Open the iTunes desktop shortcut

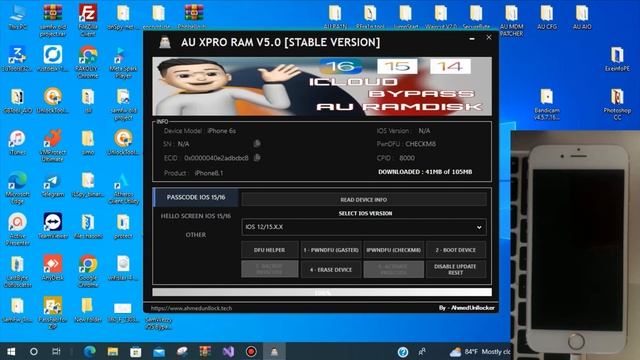point(17,143)
